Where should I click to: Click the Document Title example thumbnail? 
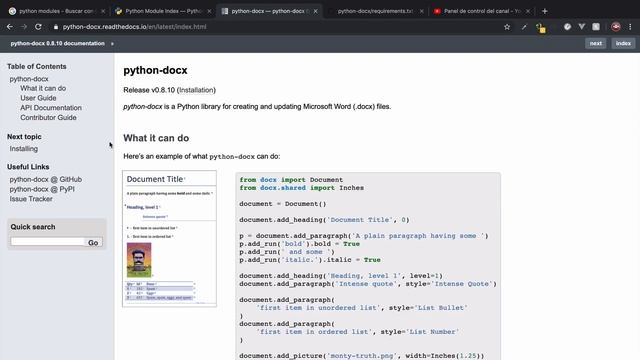169,239
